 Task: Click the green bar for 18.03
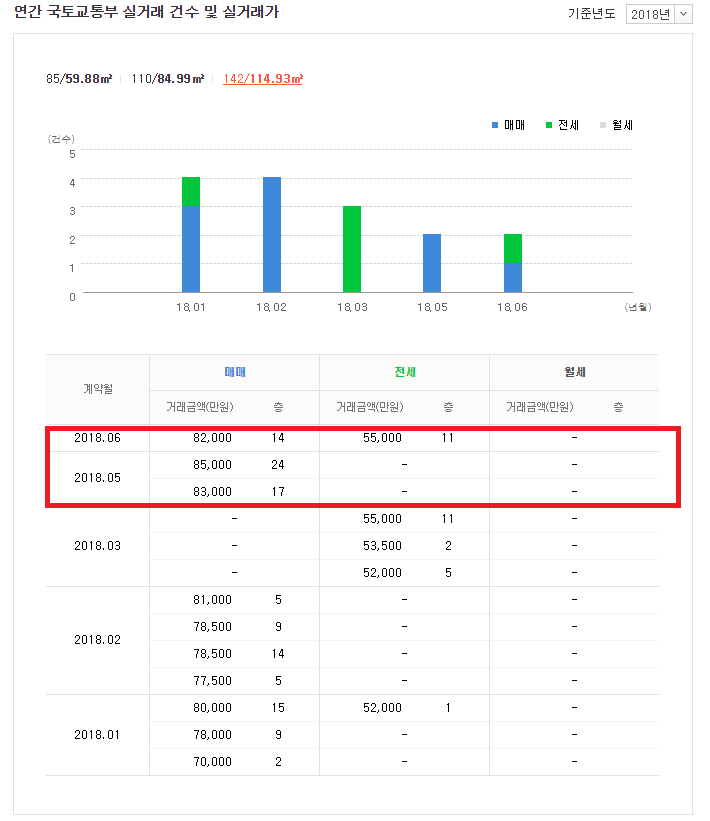pos(352,249)
